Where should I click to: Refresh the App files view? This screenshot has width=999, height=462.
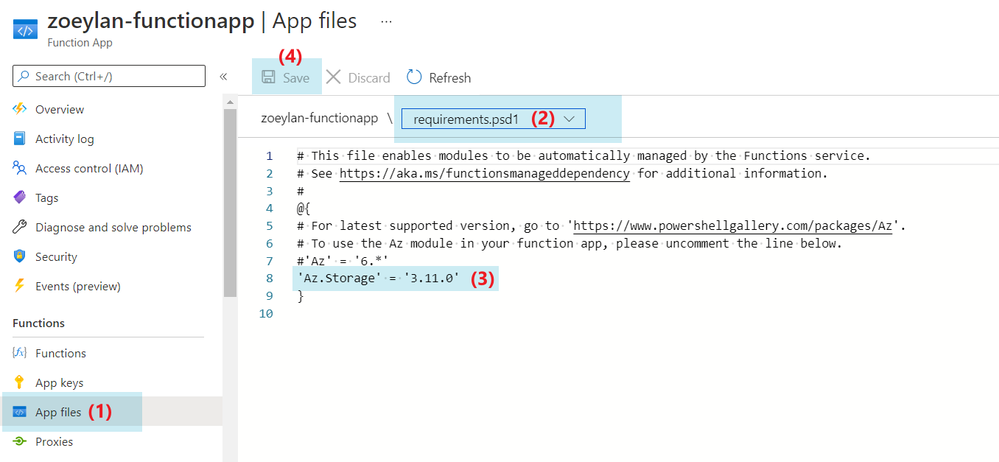[439, 78]
